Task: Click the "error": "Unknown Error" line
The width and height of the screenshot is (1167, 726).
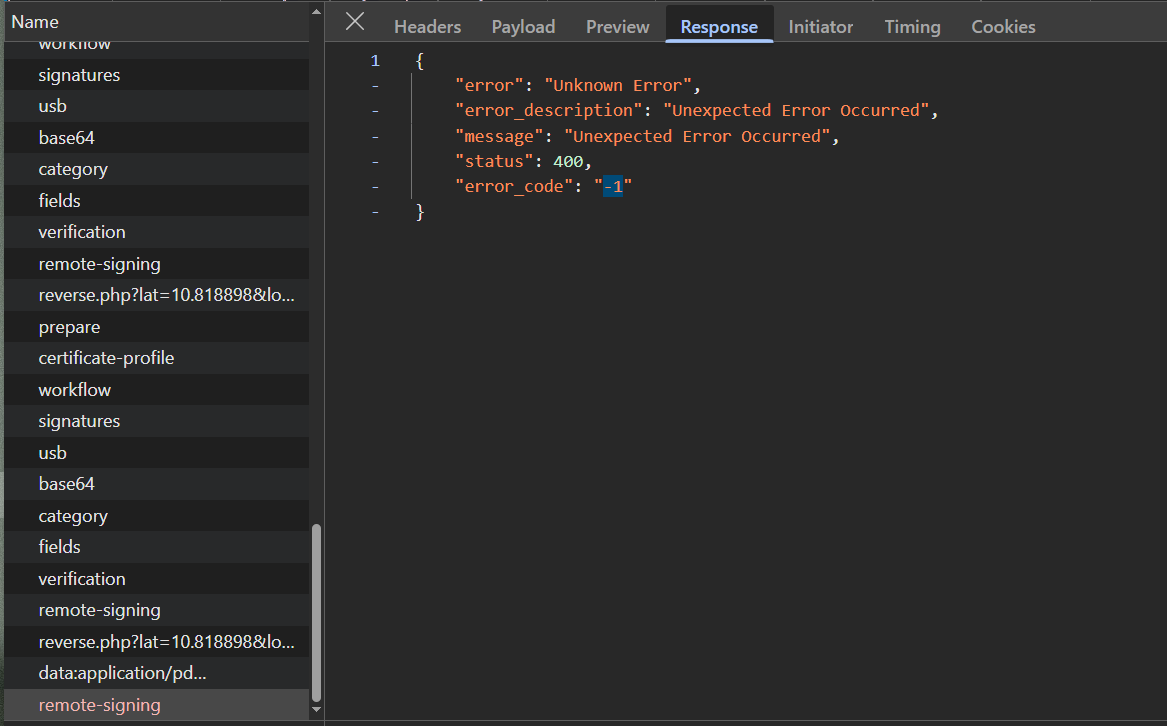Action: pyautogui.click(x=578, y=86)
